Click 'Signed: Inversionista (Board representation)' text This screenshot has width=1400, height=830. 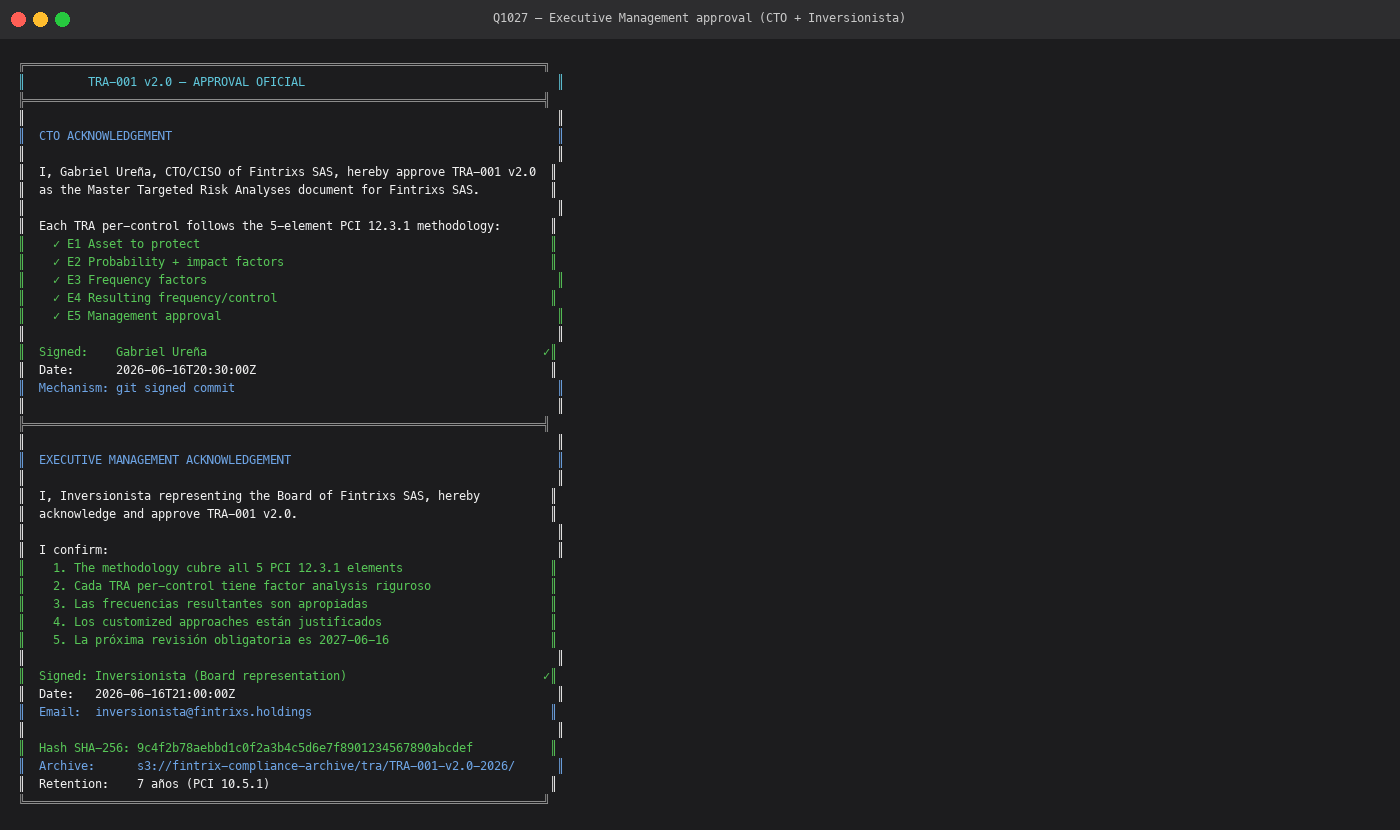193,676
